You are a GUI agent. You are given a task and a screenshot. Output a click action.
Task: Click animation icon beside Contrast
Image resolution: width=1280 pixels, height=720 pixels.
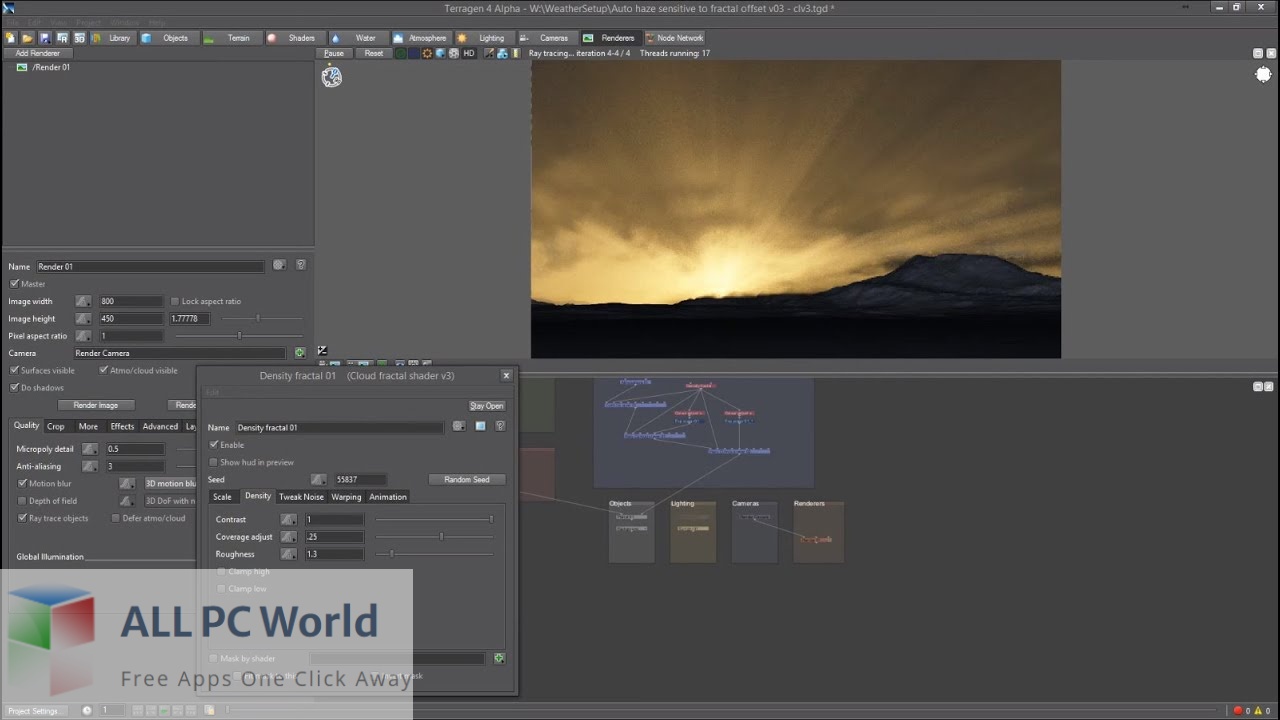(288, 519)
